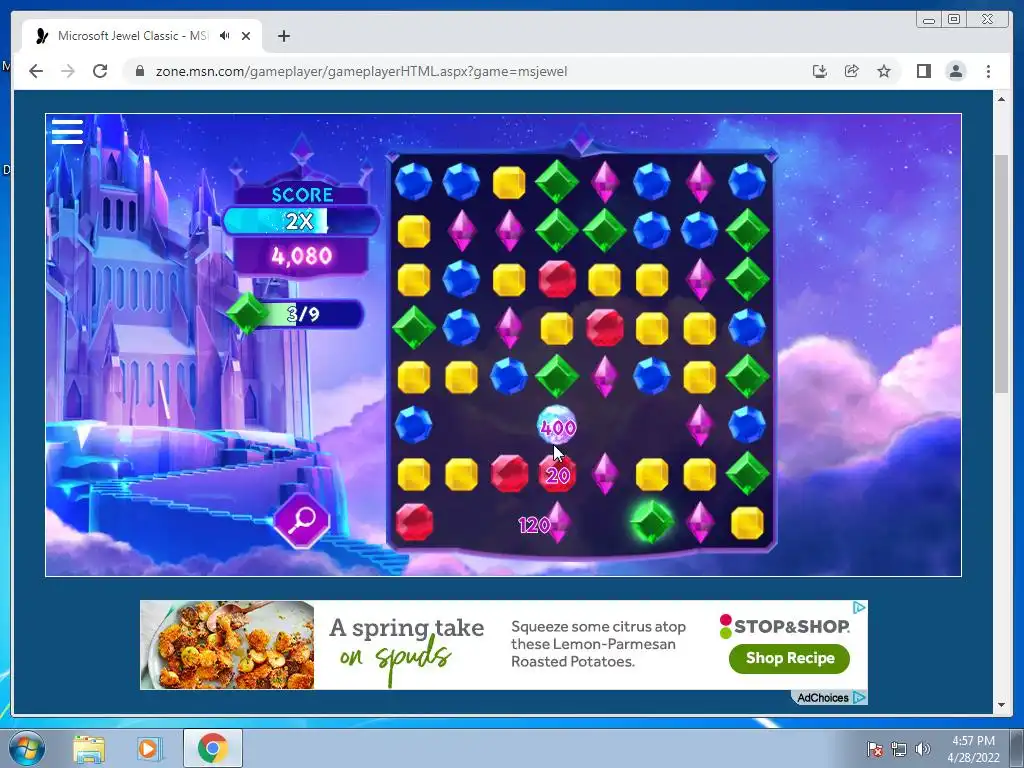The width and height of the screenshot is (1024, 768).
Task: Click the 3/9 green gem progress bar
Action: tap(304, 314)
